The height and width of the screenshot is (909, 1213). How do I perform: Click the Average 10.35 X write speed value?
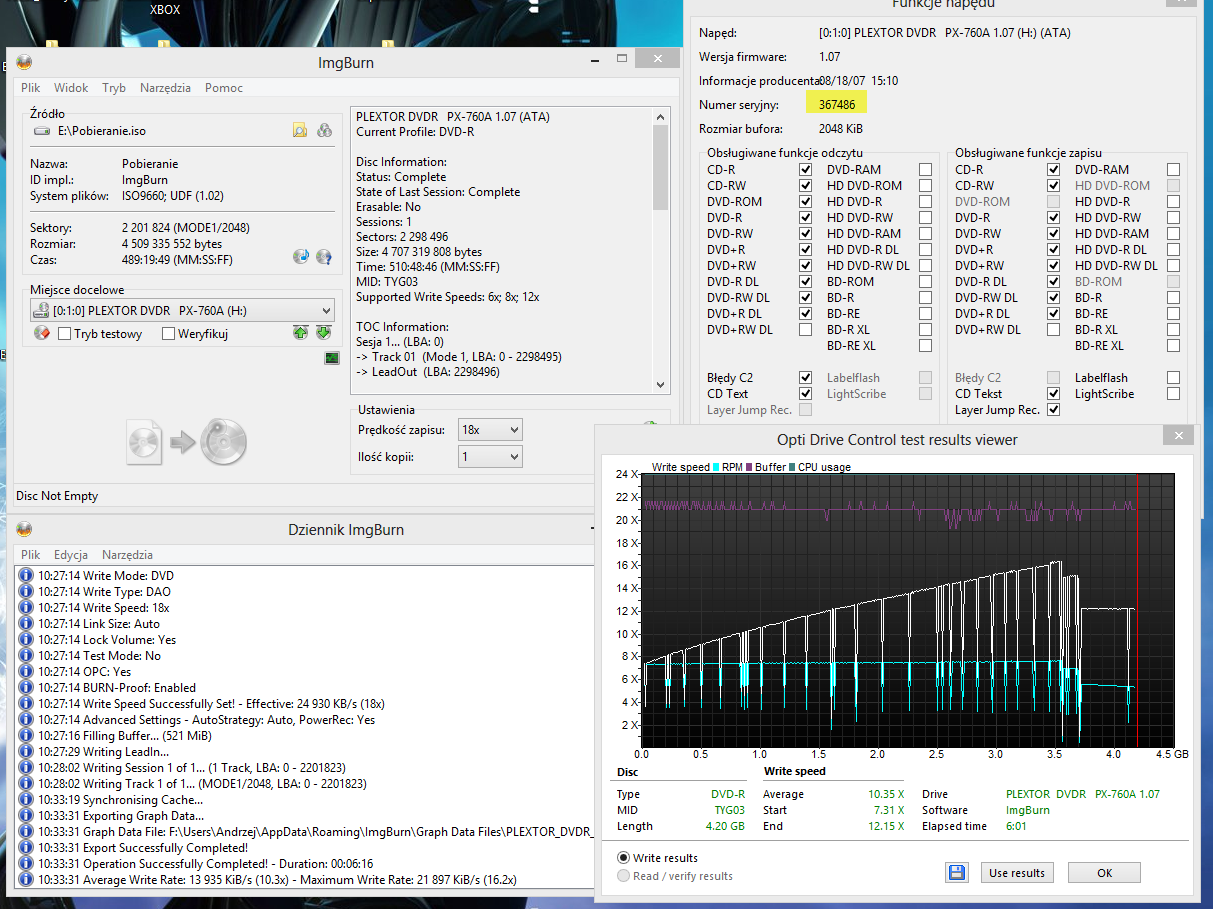tap(884, 794)
